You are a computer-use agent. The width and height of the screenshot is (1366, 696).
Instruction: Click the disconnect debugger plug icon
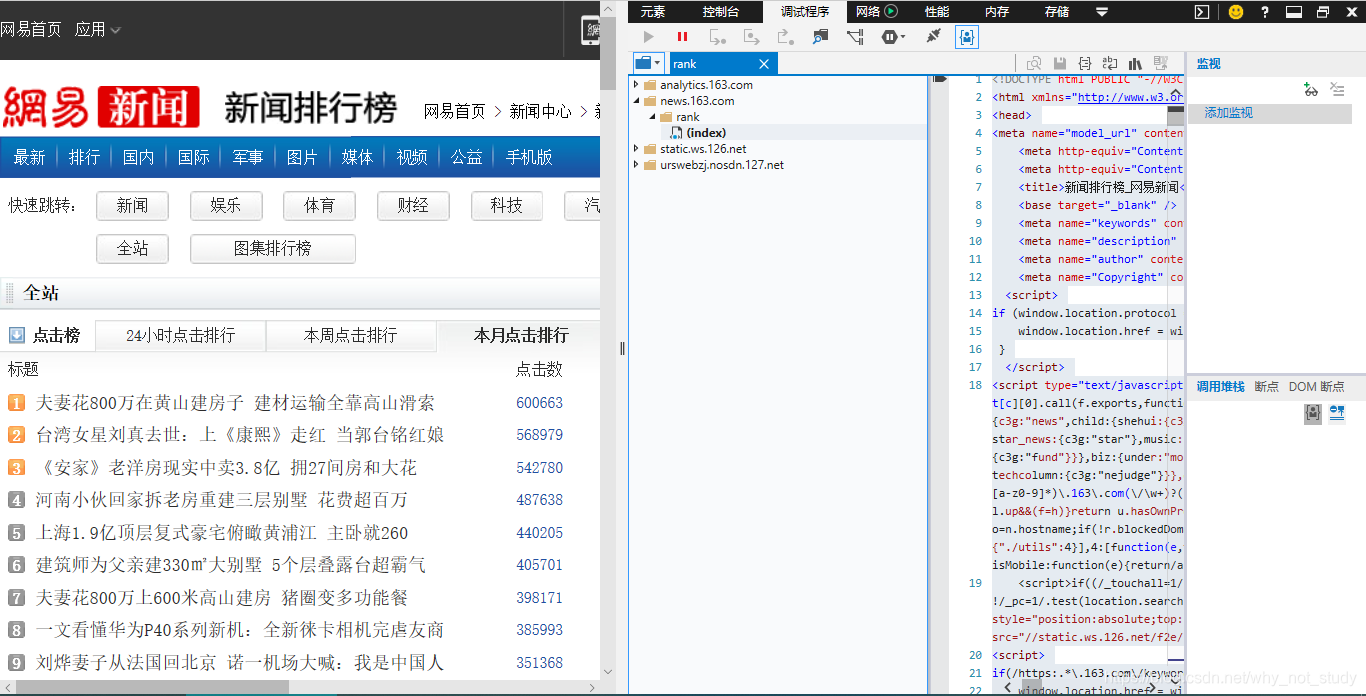point(933,37)
